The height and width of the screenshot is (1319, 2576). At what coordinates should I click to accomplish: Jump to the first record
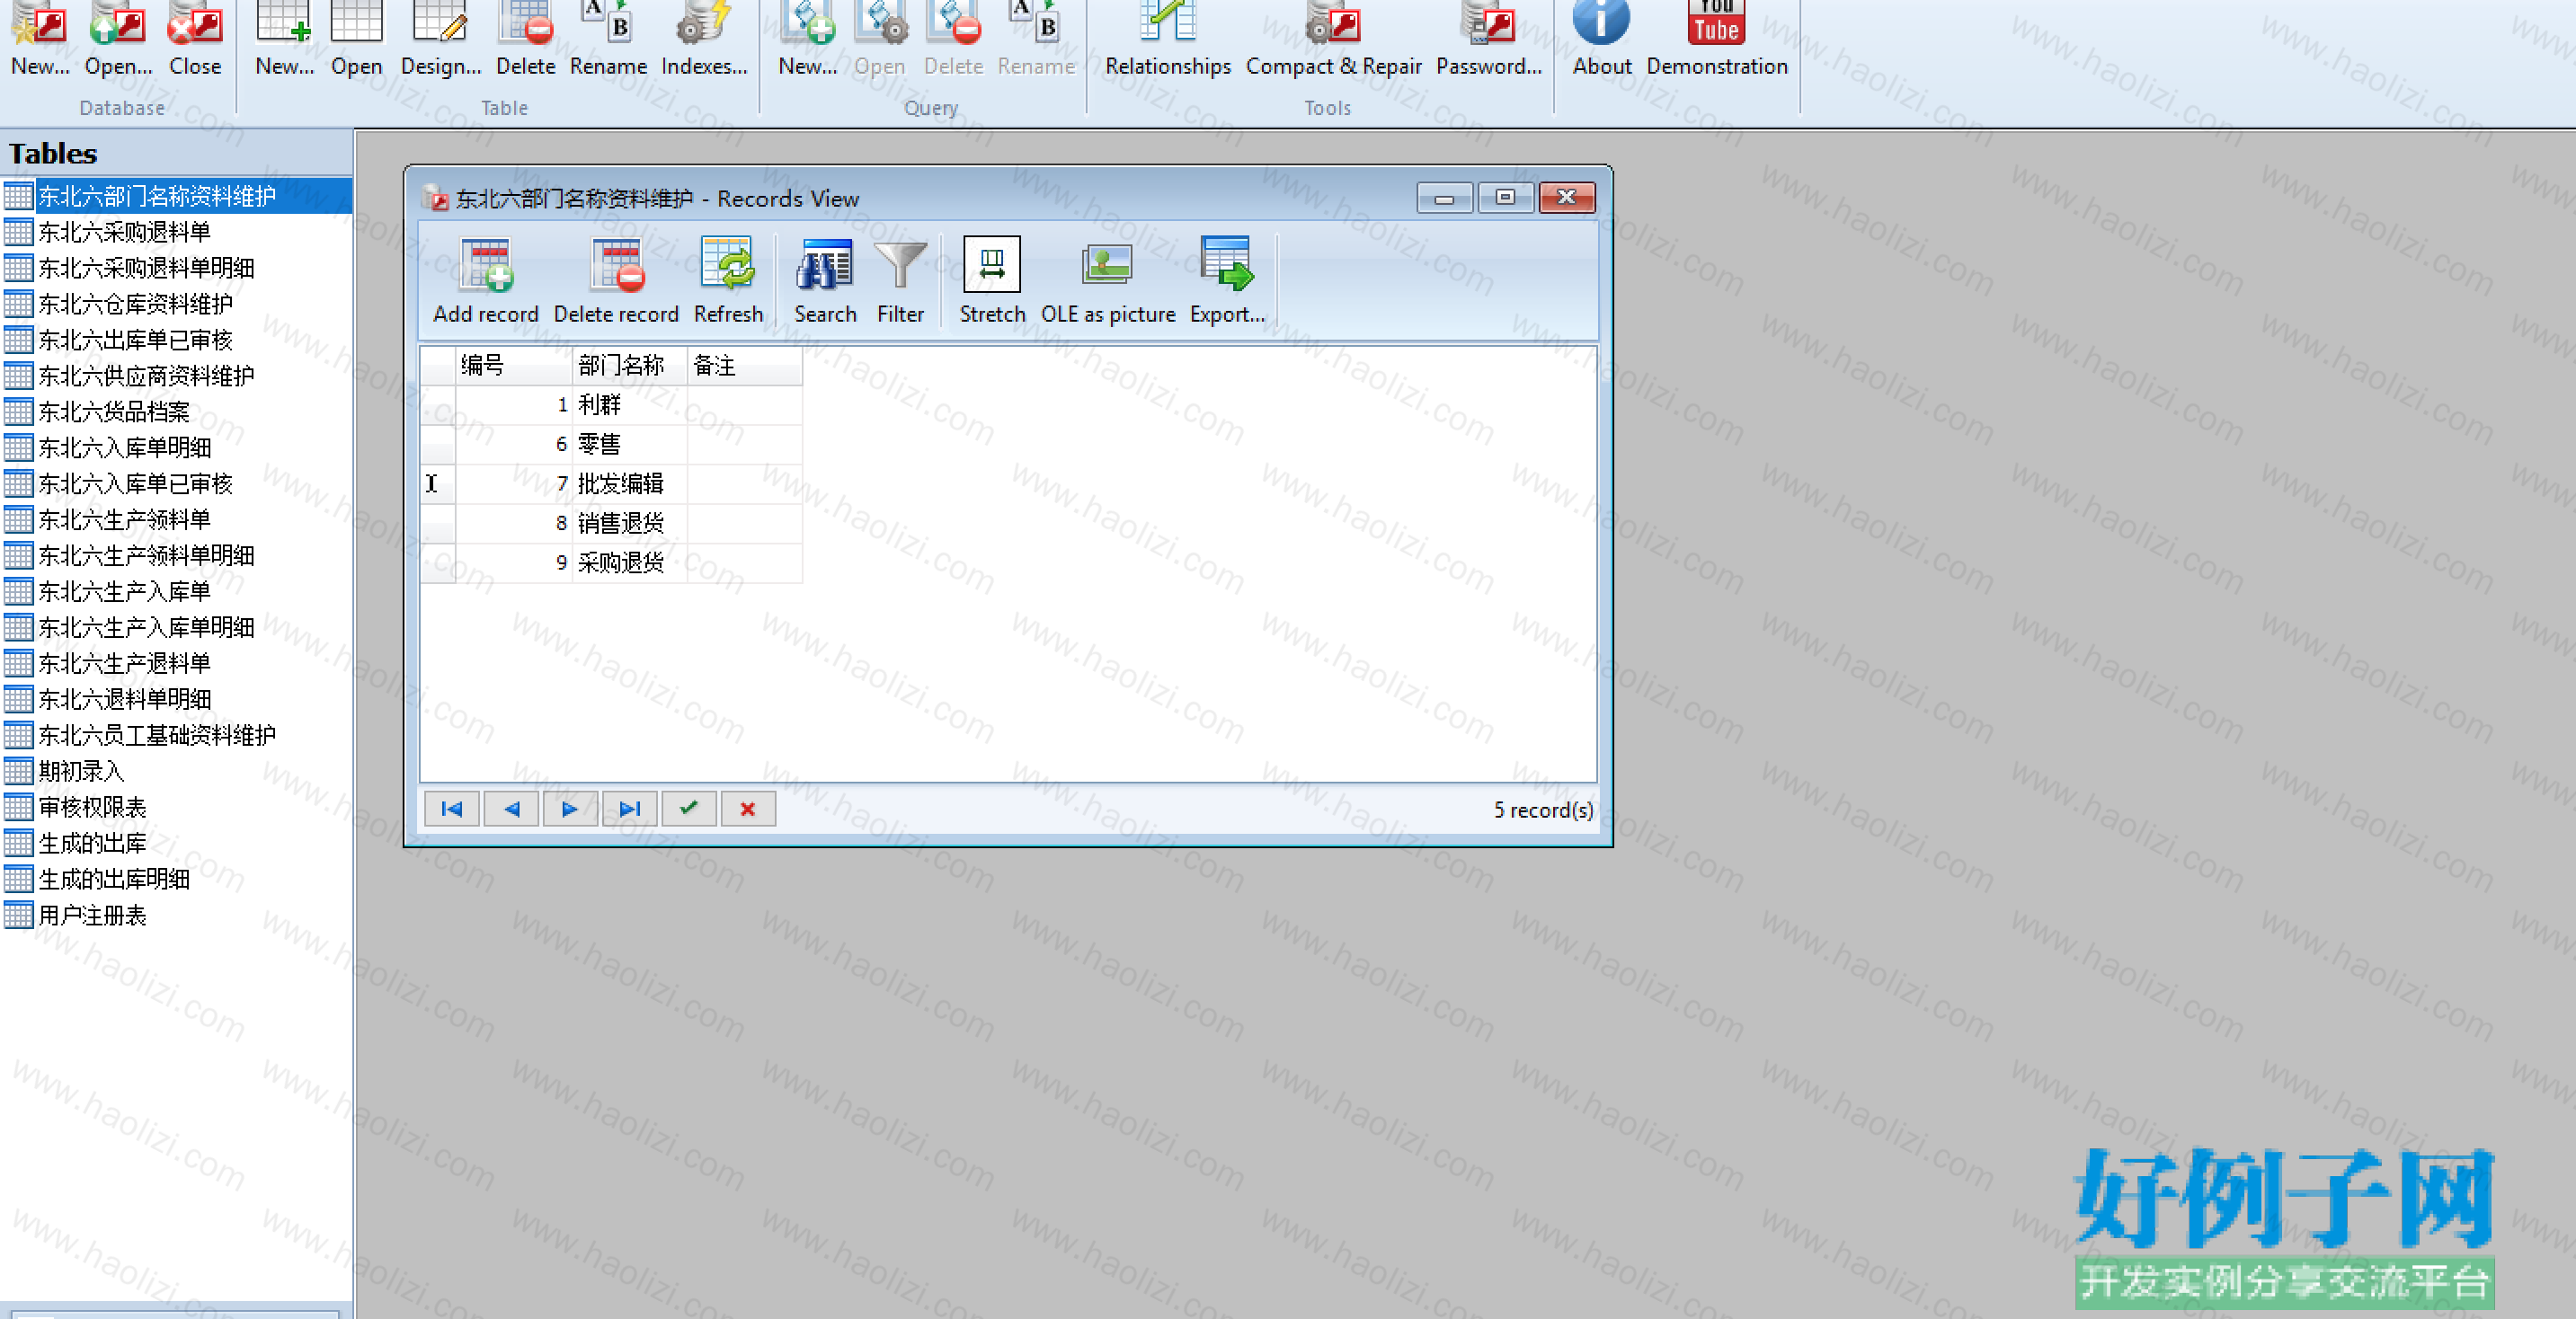(452, 809)
